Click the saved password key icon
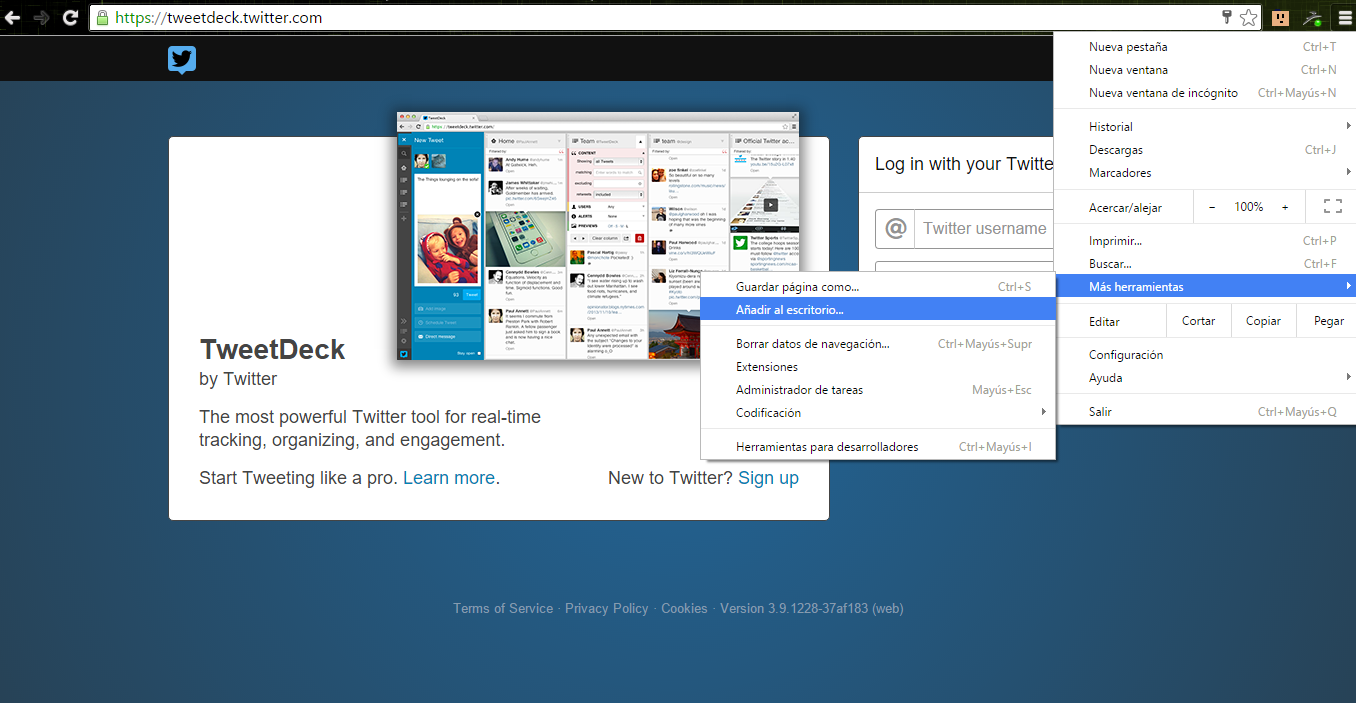Viewport: 1356px width, 703px height. 1227,17
